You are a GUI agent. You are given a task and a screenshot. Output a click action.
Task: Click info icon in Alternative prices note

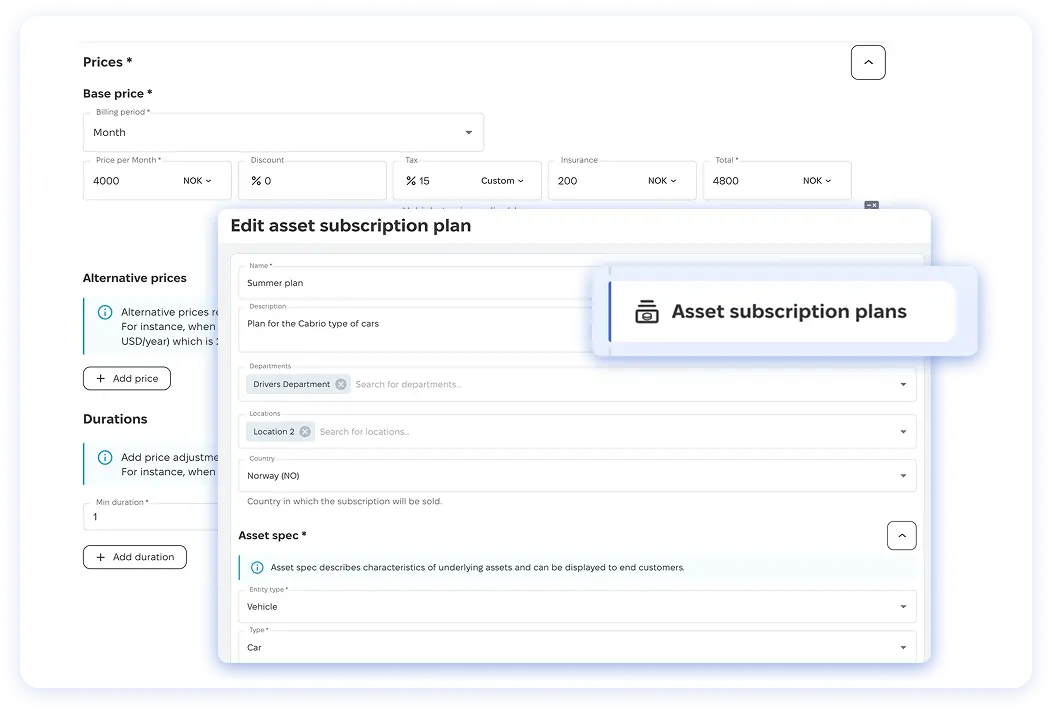pos(105,313)
